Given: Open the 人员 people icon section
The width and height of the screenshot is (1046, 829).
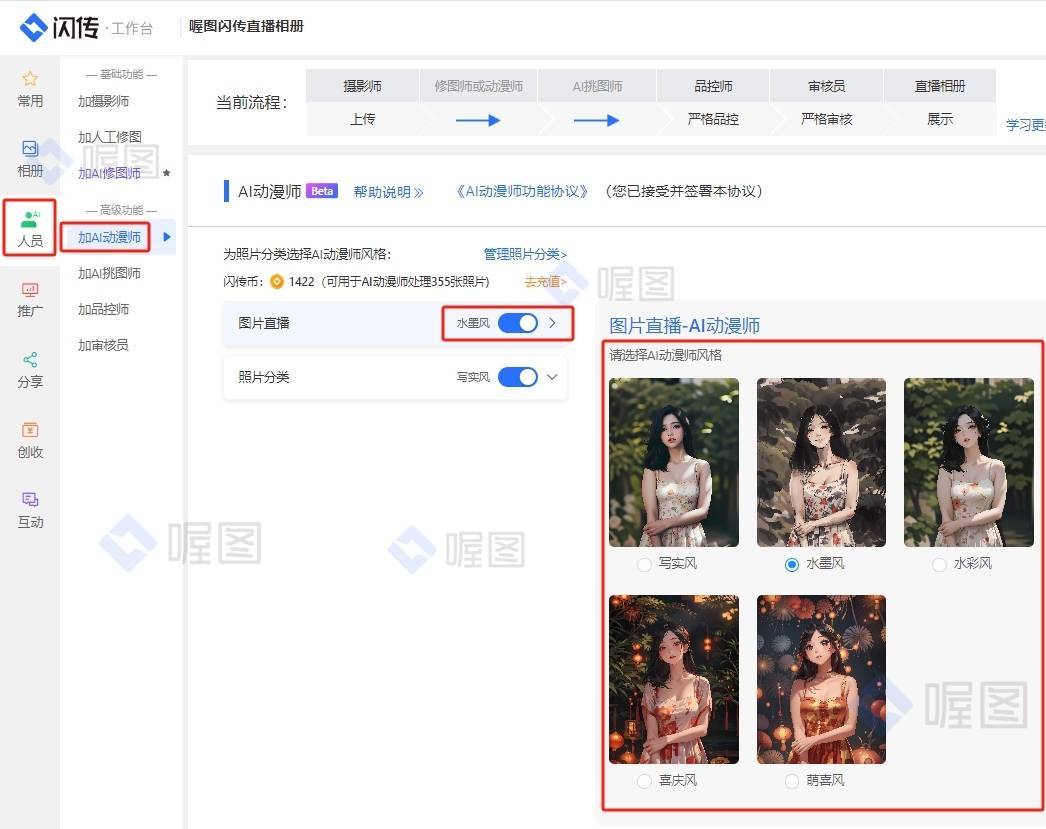Looking at the screenshot, I should [30, 228].
